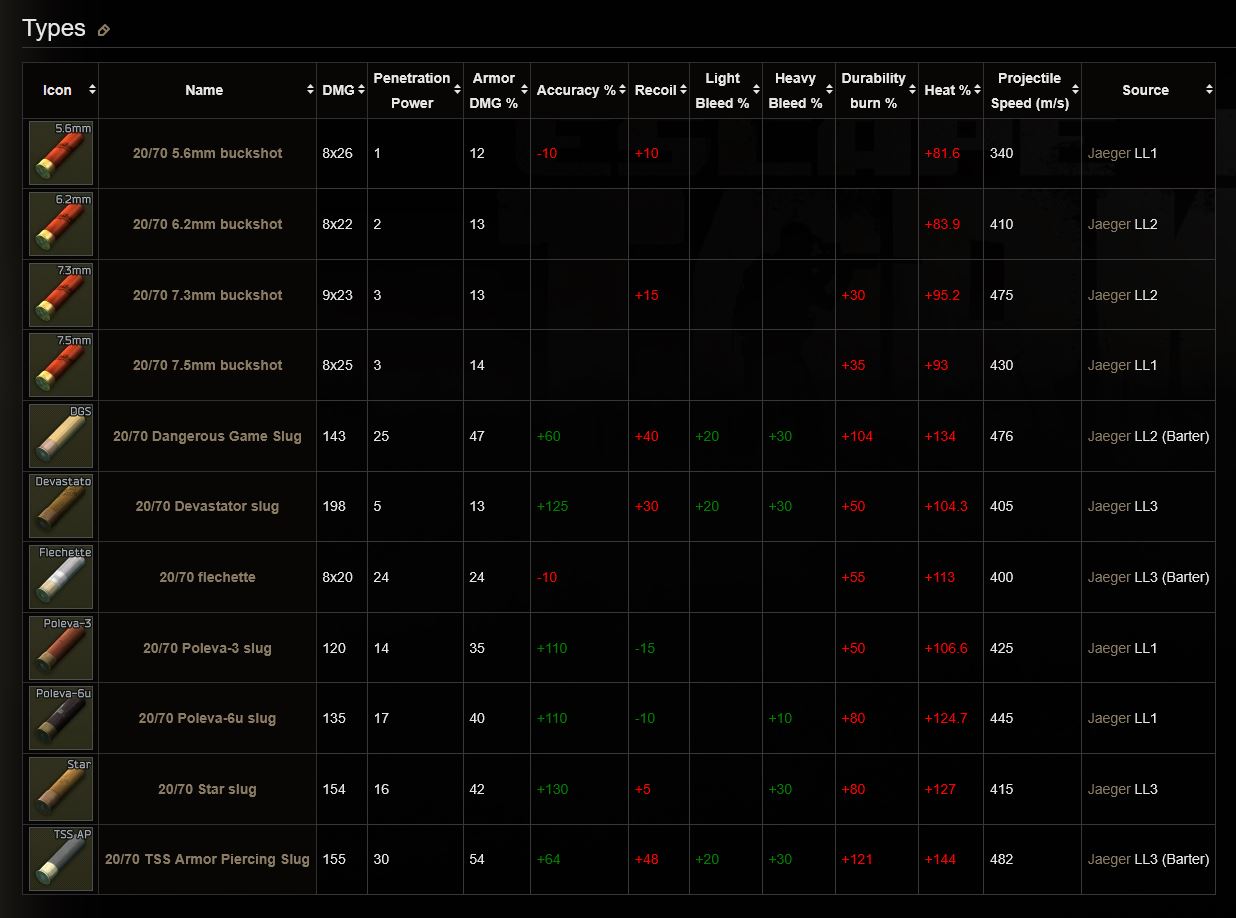
Task: Open 20/70 Star slug link
Action: pyautogui.click(x=208, y=789)
